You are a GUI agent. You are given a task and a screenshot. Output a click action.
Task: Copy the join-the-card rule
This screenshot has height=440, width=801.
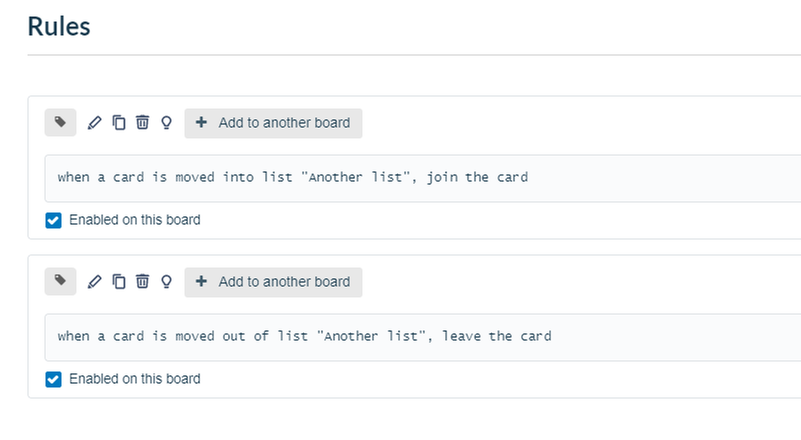(x=119, y=123)
